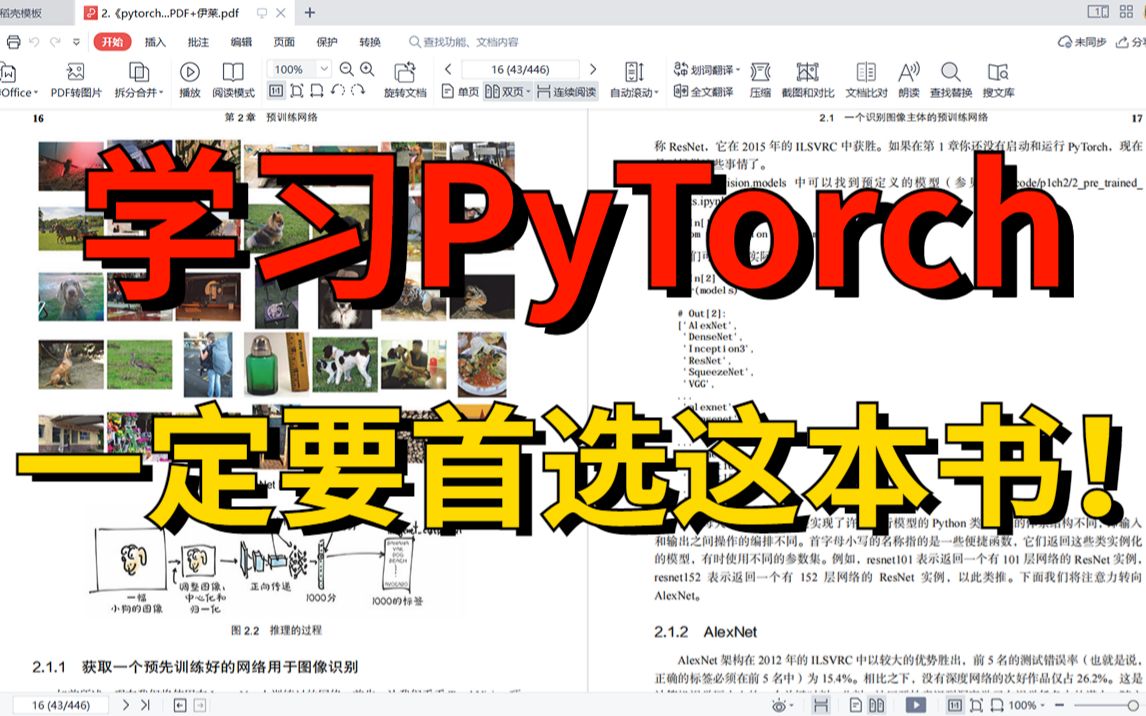Open the quick access customize dropdown
The height and width of the screenshot is (716, 1146).
pyautogui.click(x=76, y=42)
